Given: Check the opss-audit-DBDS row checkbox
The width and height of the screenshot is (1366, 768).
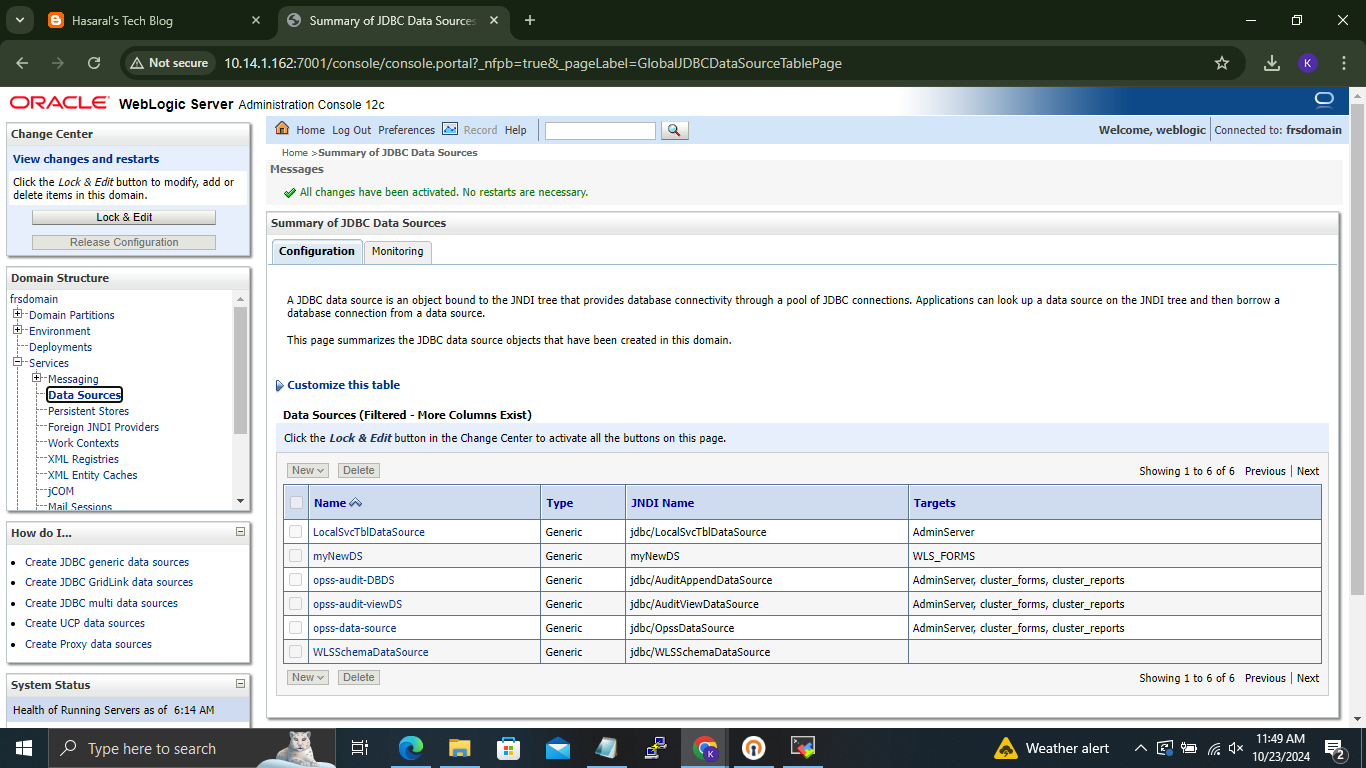Looking at the screenshot, I should [x=296, y=580].
